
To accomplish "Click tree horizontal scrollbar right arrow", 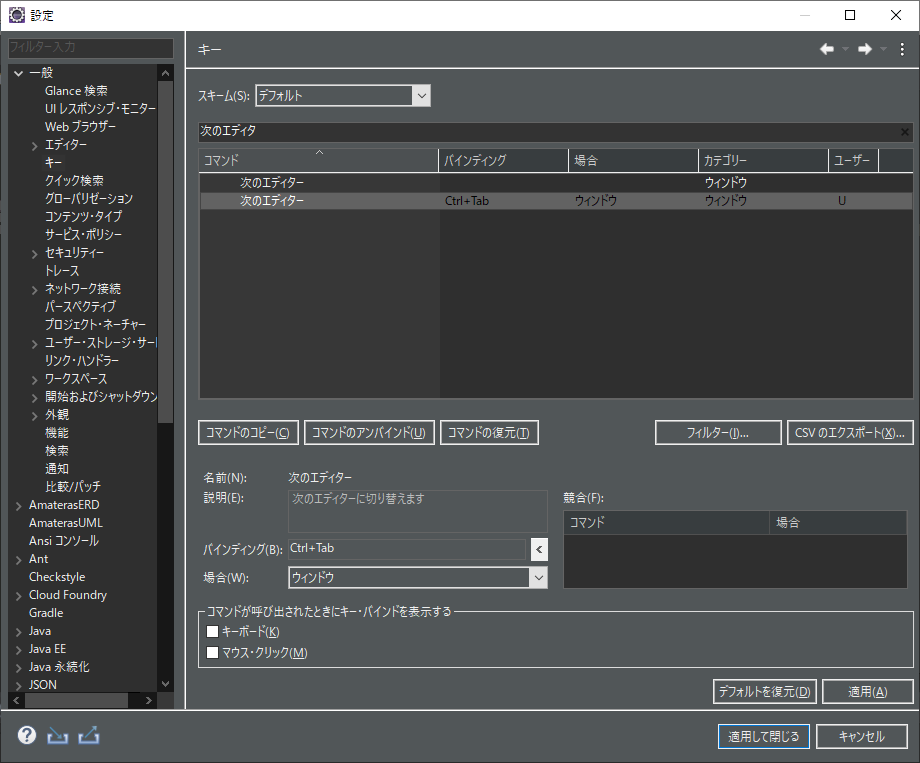I will click(148, 700).
